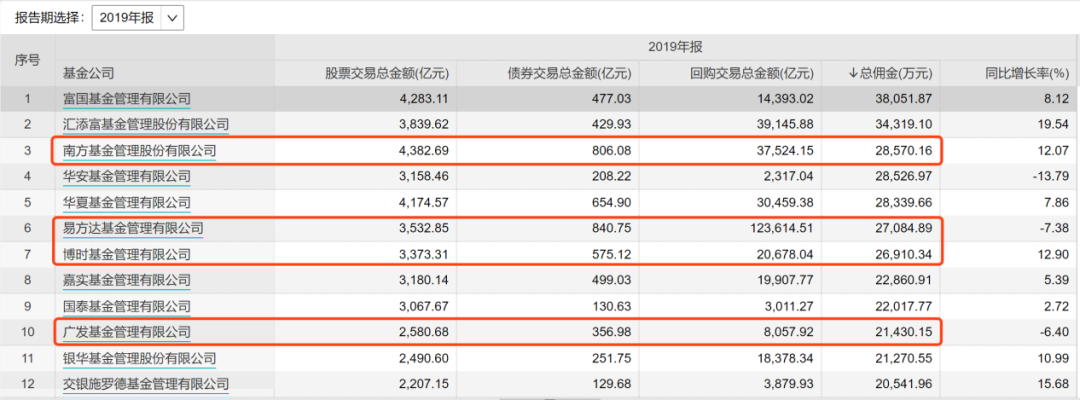Select growth rate cell 12.90
Image resolution: width=1080 pixels, height=400 pixels.
(x=1052, y=255)
